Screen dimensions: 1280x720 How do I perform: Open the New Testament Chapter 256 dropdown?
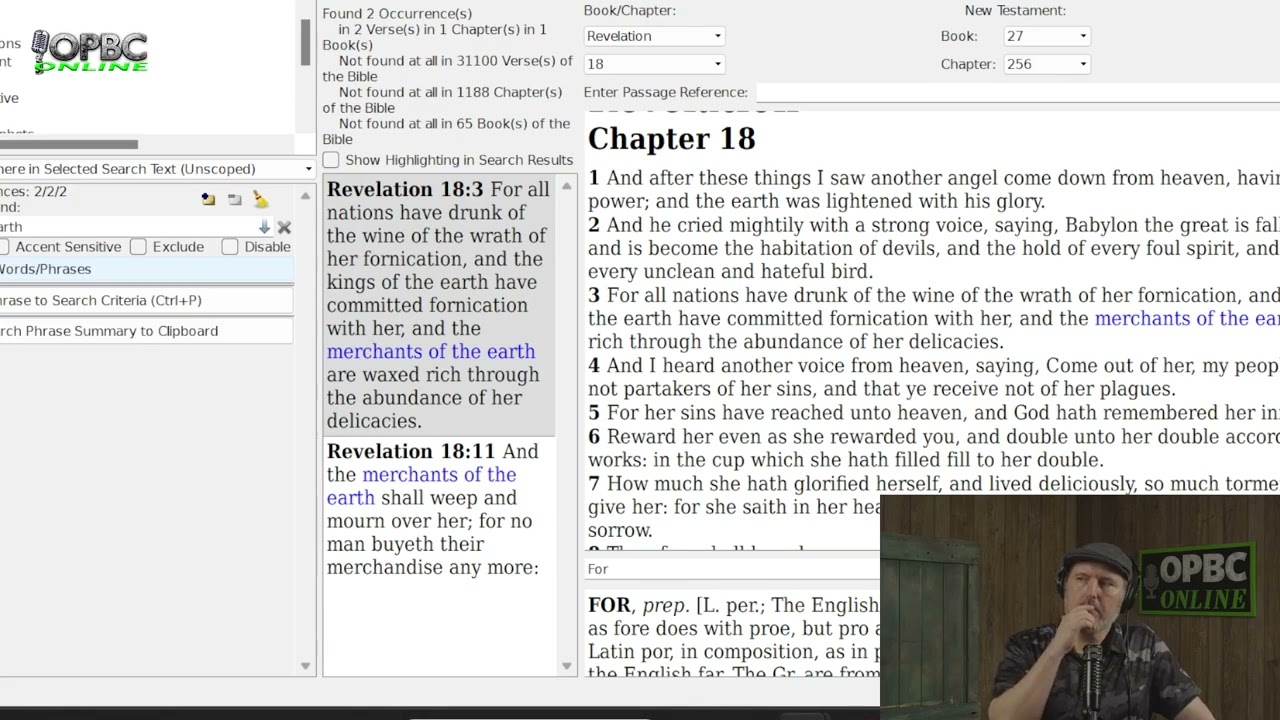click(x=1046, y=64)
